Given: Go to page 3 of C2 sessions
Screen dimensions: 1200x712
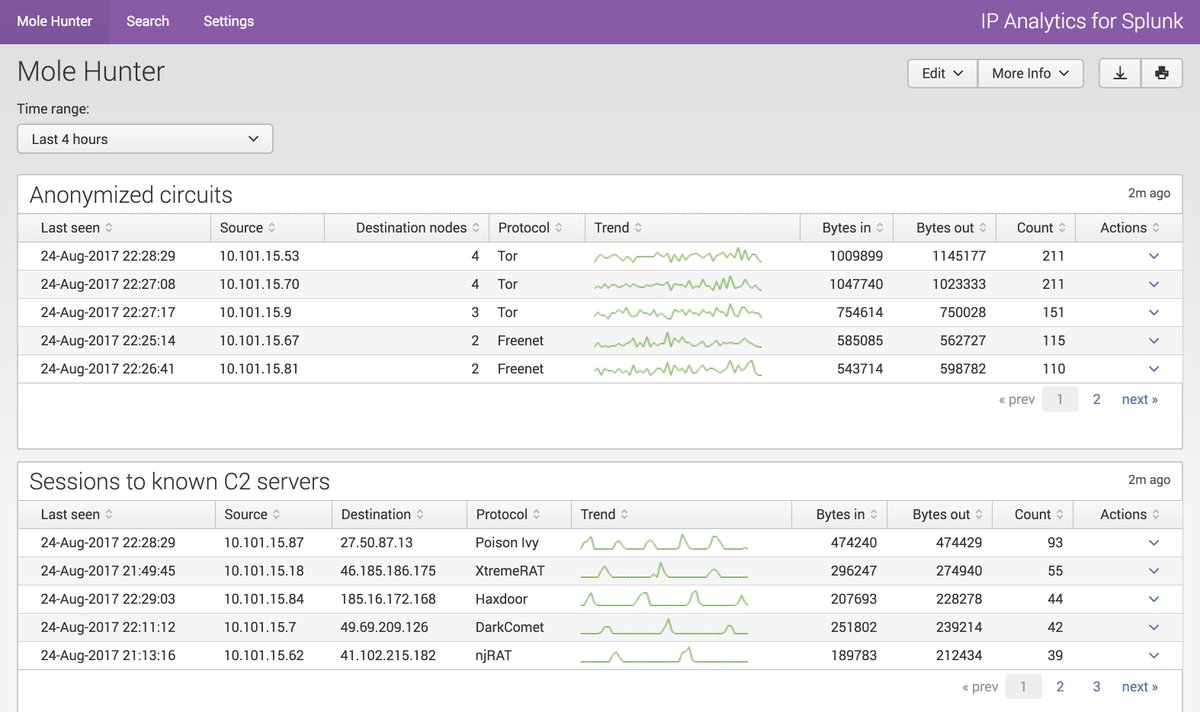Looking at the screenshot, I should [x=1097, y=686].
